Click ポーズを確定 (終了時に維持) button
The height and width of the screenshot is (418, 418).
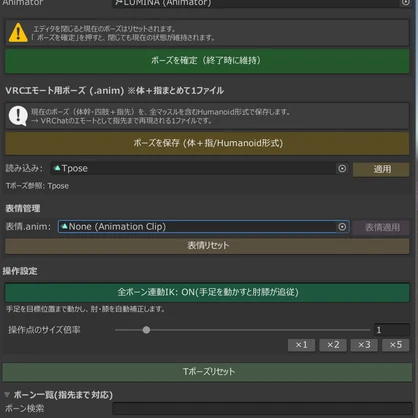click(x=207, y=61)
